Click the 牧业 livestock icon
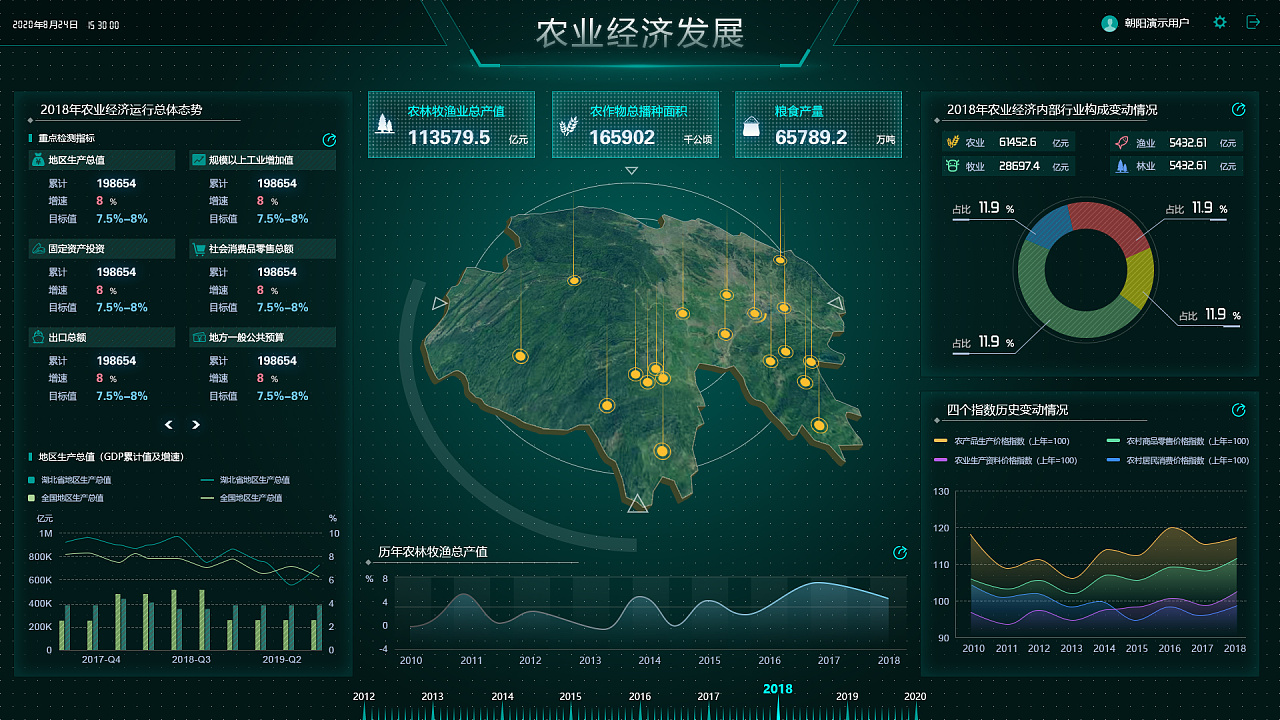This screenshot has width=1280, height=720. 953,166
